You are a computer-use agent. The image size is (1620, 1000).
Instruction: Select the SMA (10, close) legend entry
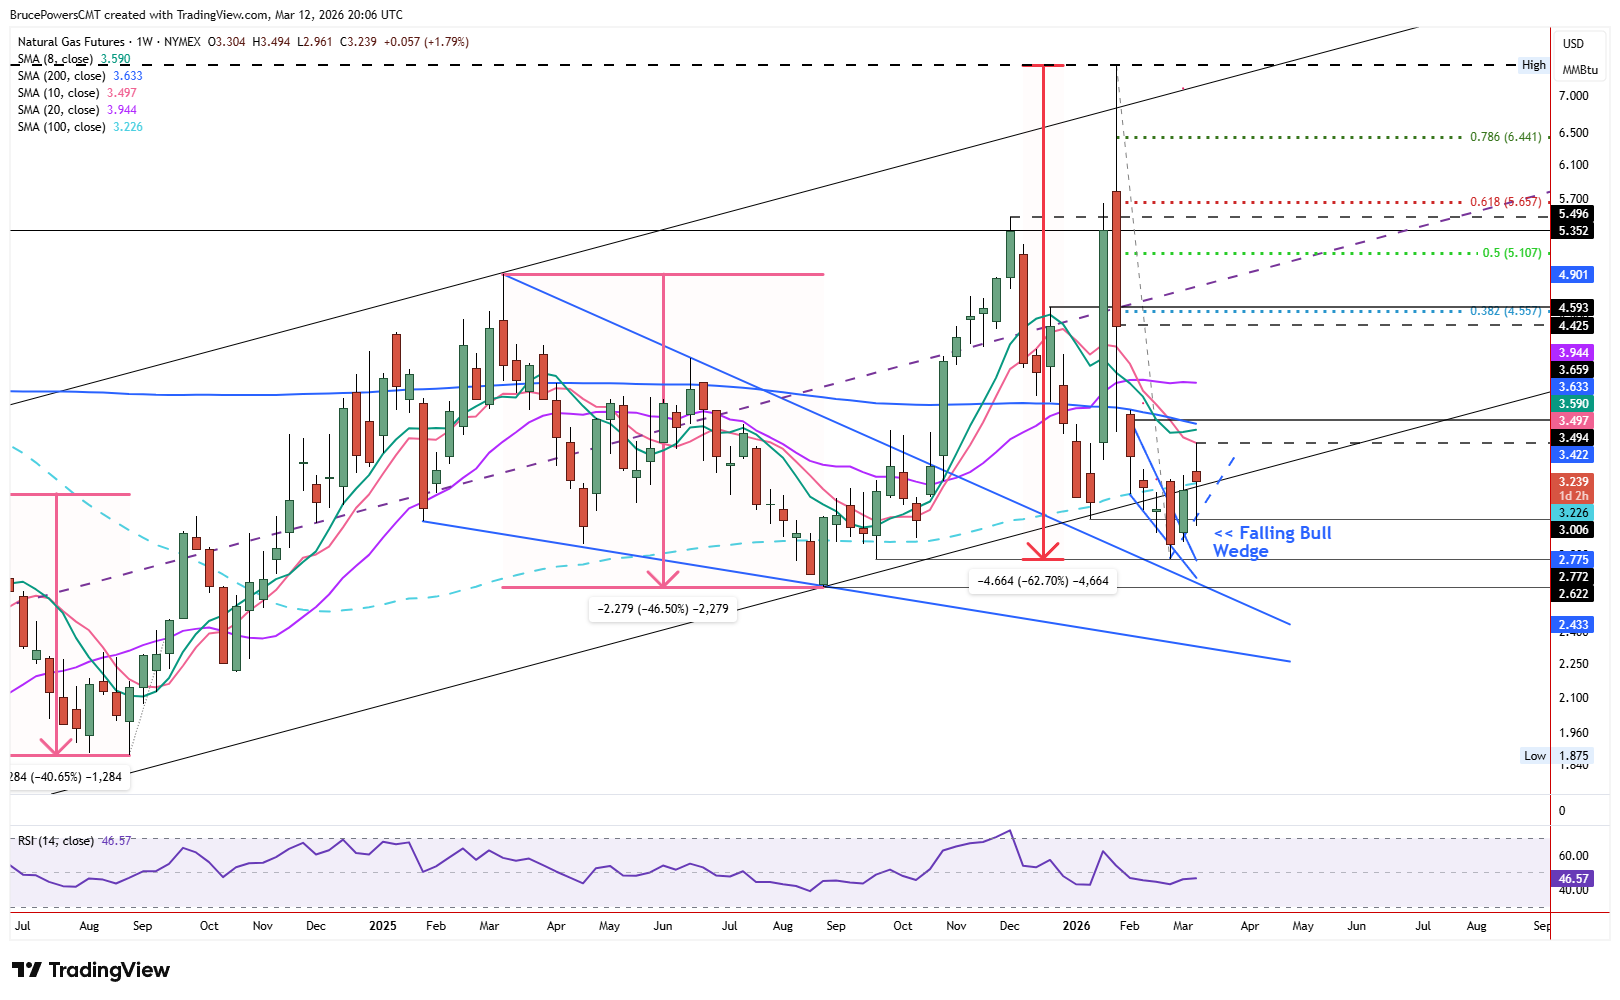77,93
